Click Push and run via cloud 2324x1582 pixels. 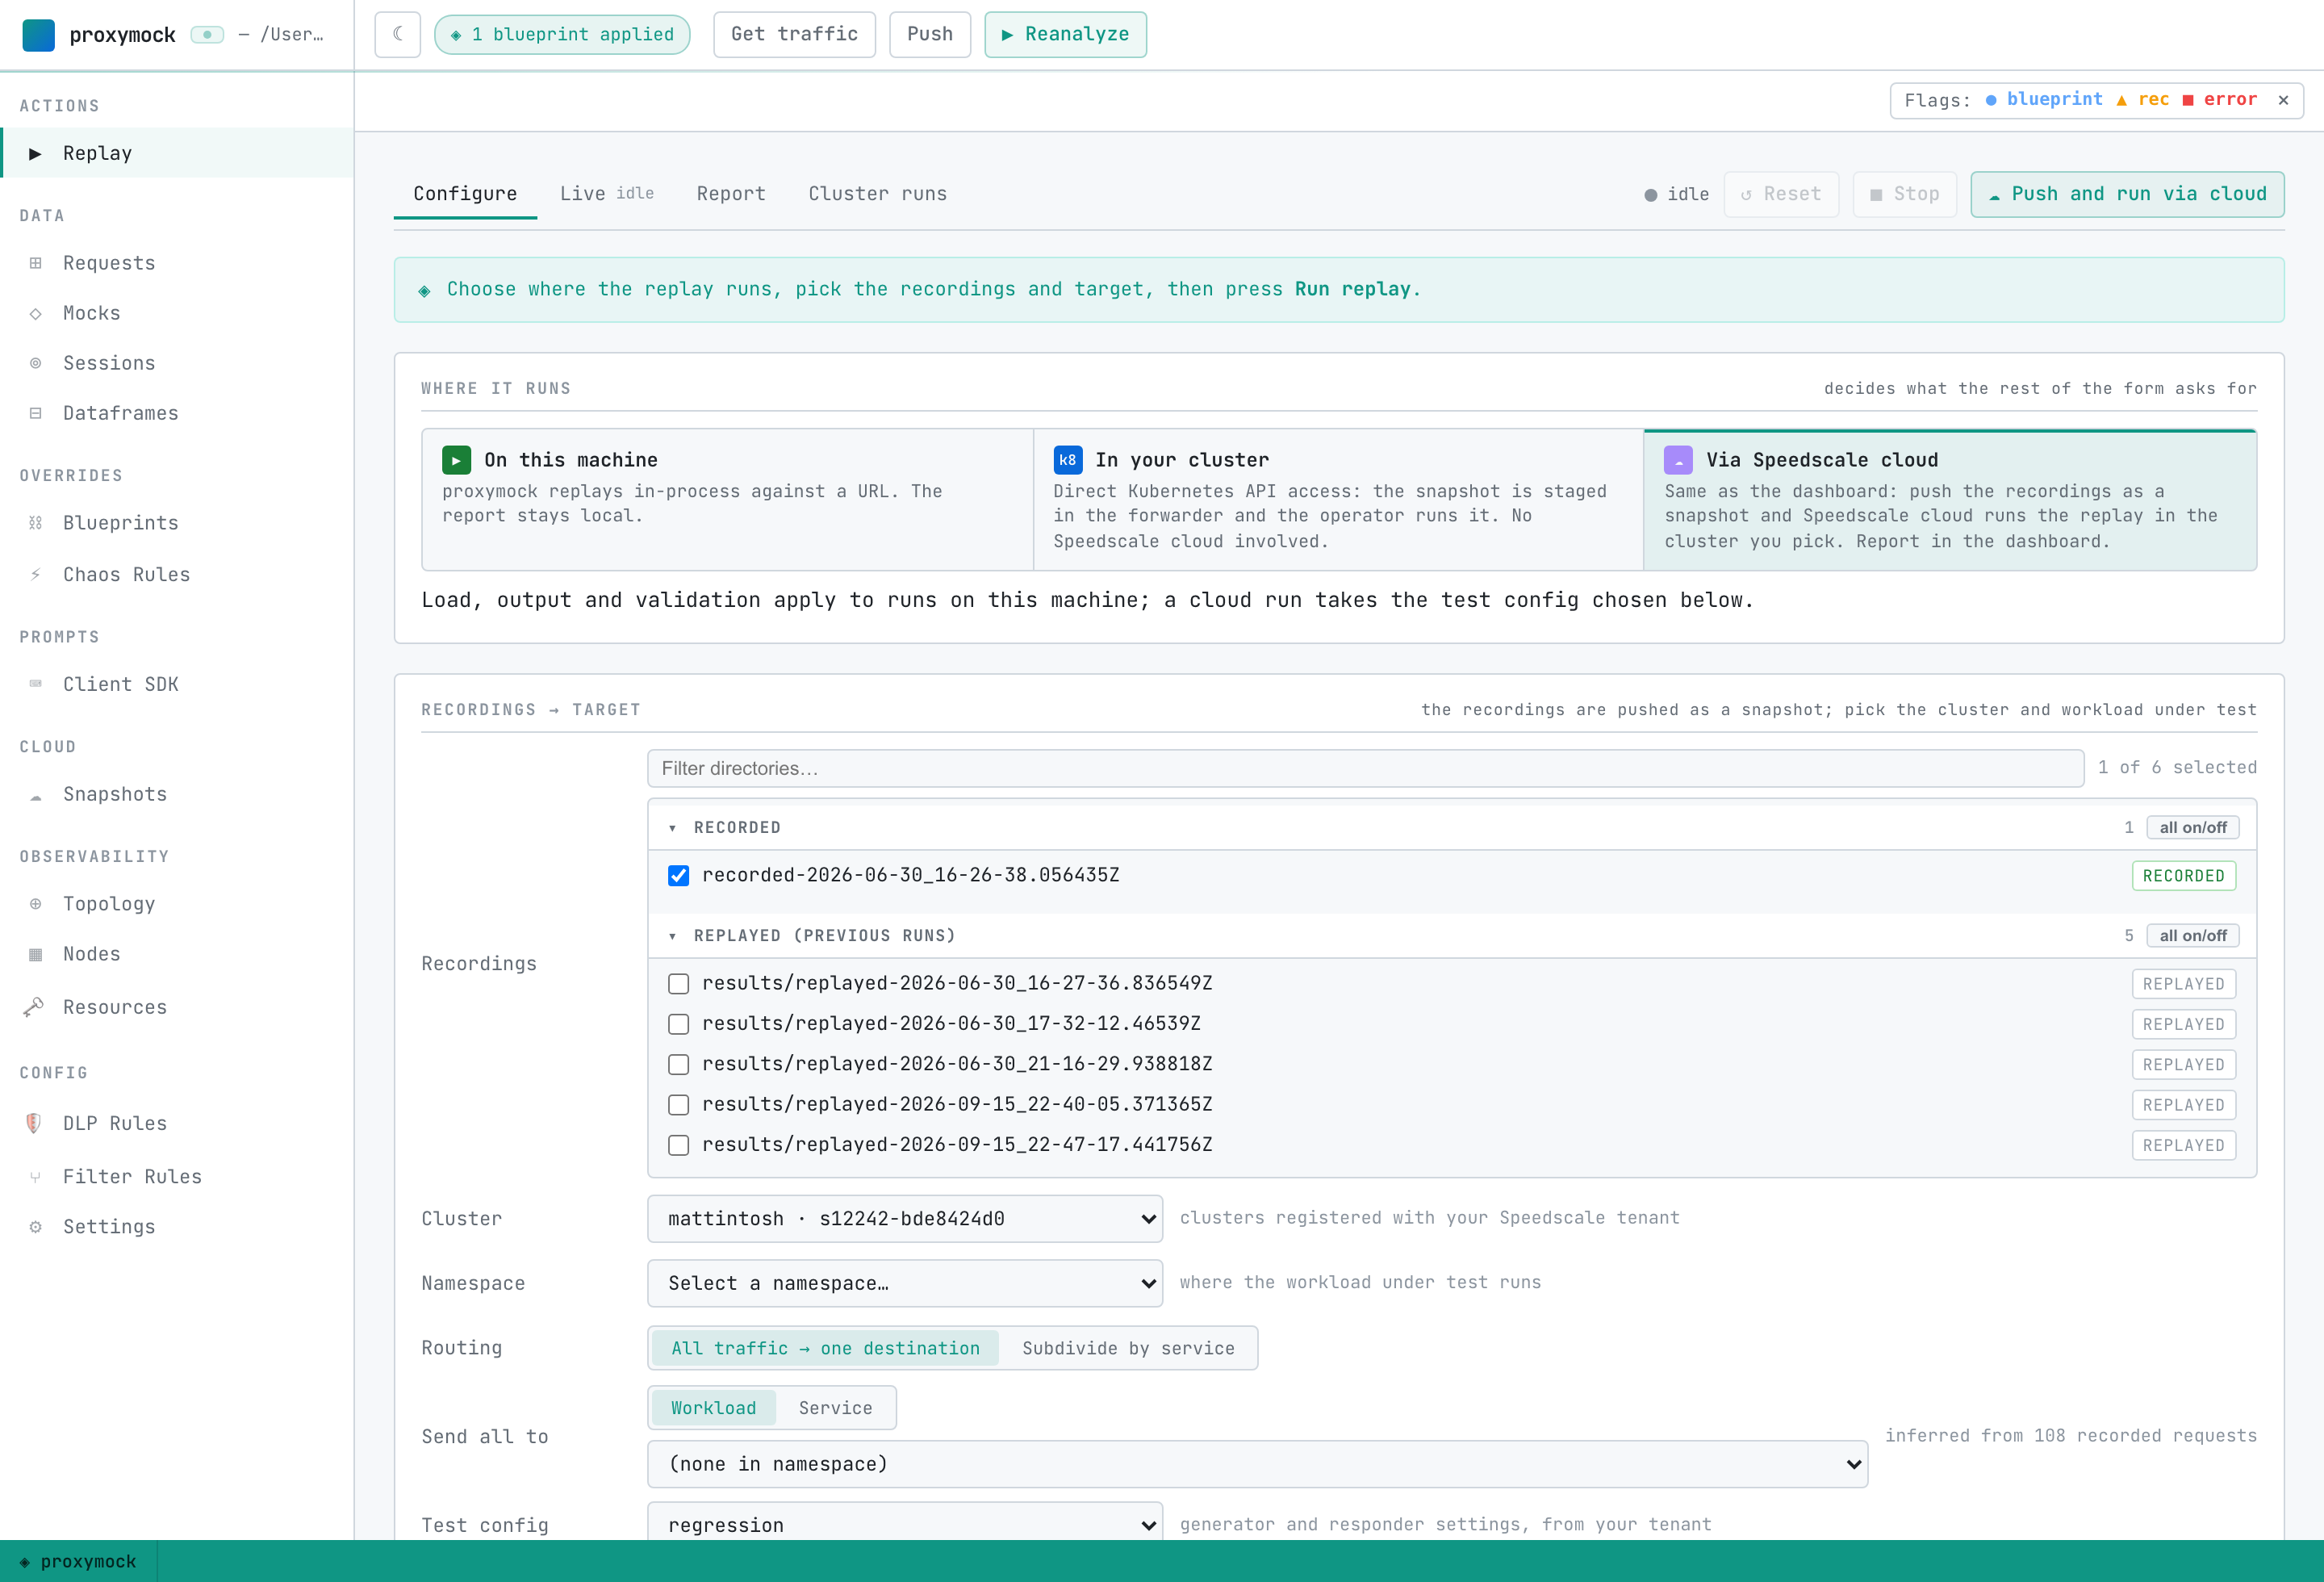click(2127, 194)
